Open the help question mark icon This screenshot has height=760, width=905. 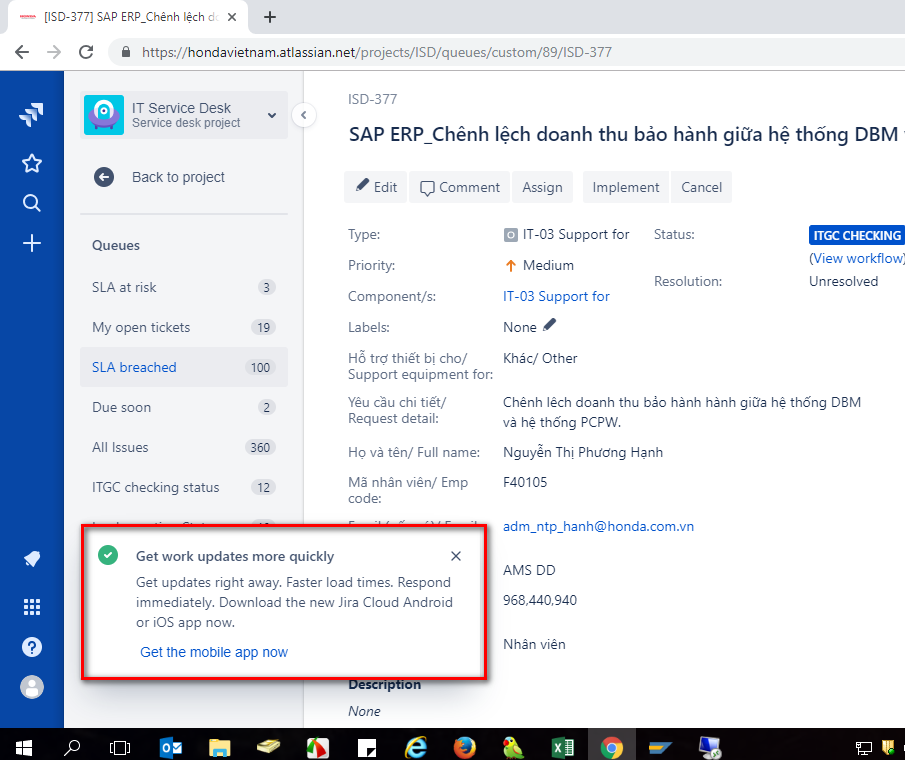point(32,647)
